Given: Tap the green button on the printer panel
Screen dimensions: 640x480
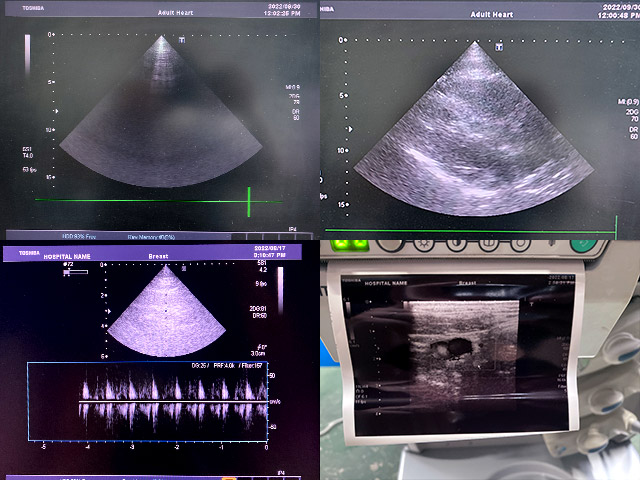Looking at the screenshot, I should [x=583, y=246].
